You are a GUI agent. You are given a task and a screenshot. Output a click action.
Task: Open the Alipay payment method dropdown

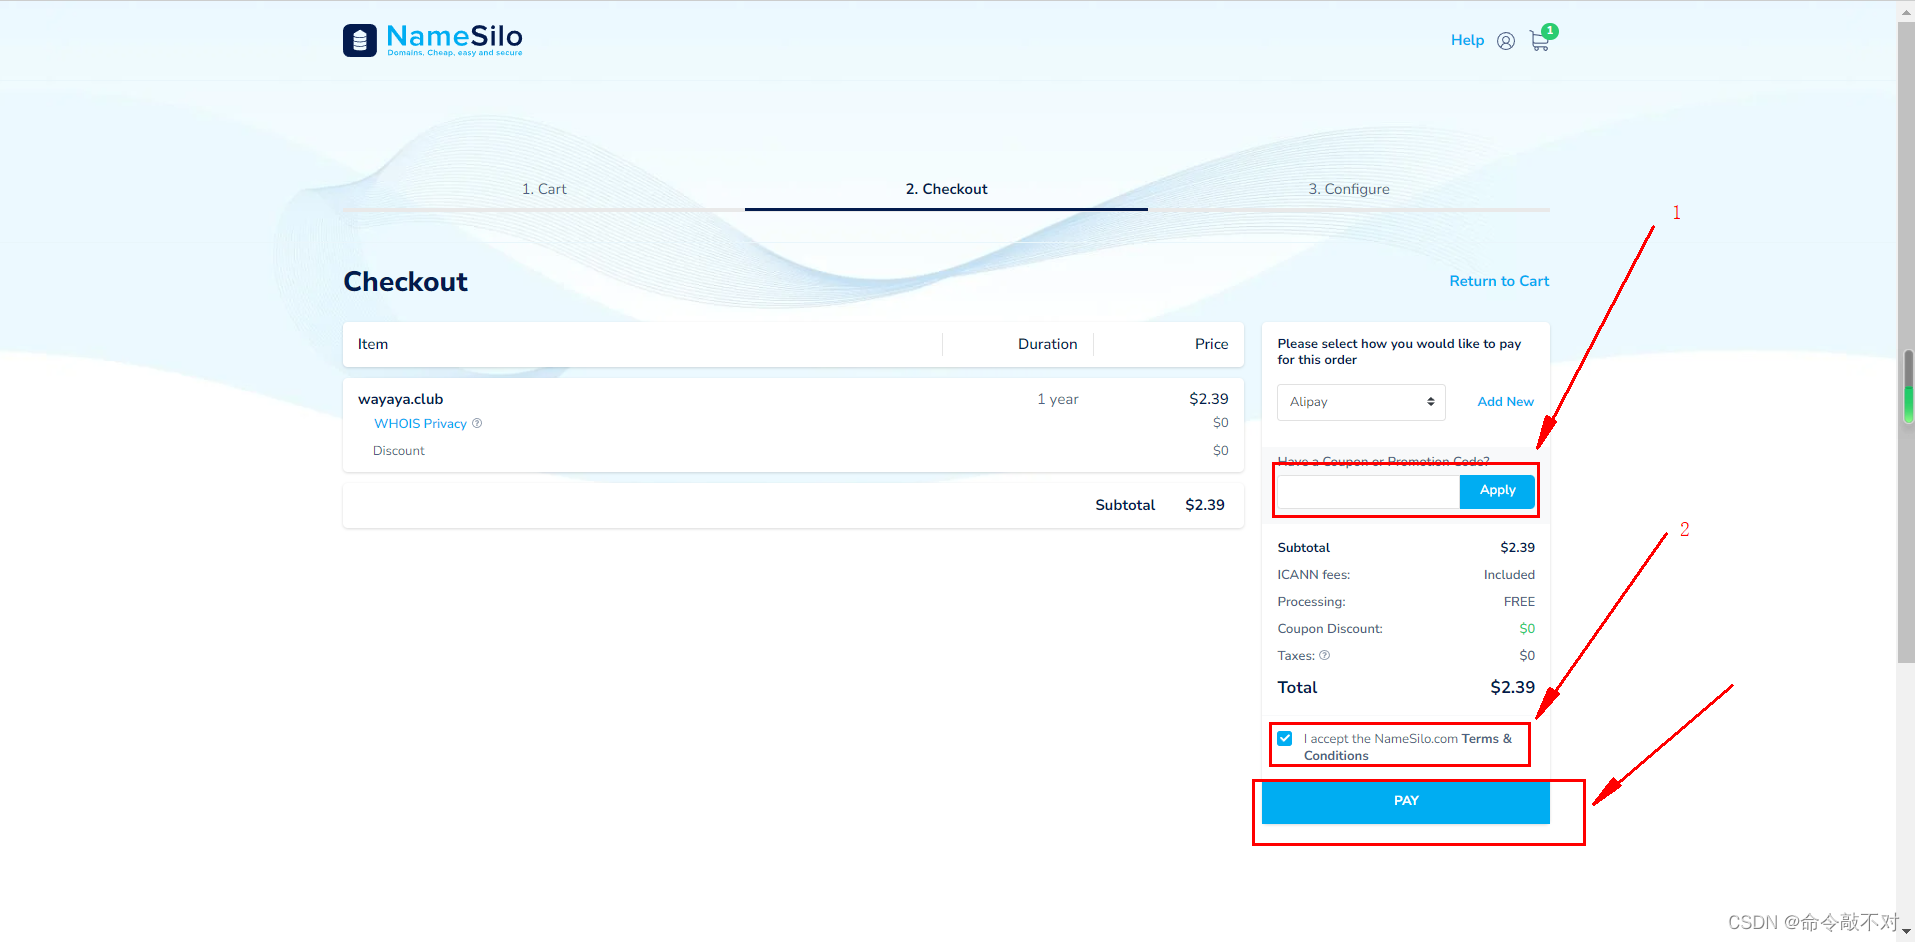(1361, 402)
